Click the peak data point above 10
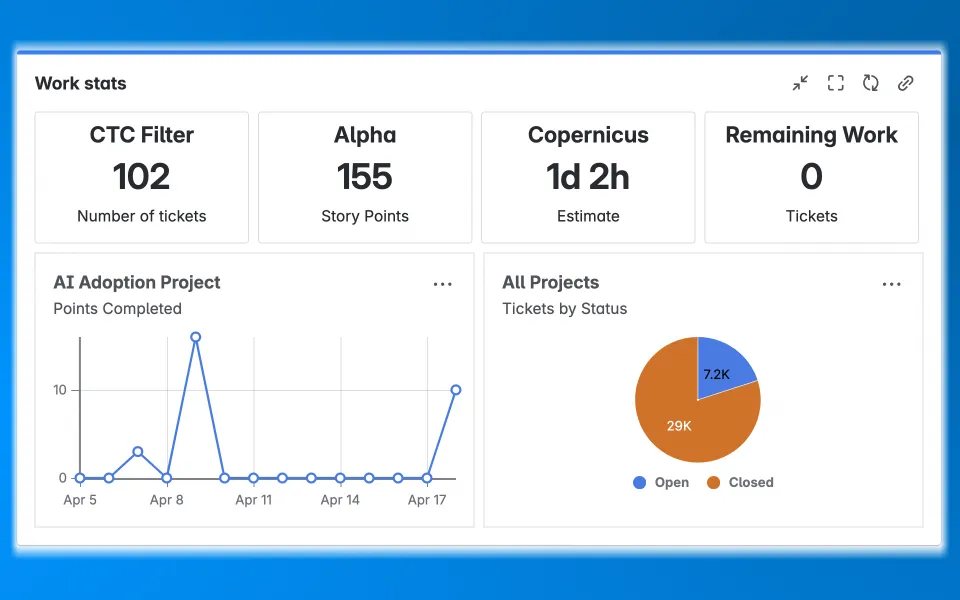Viewport: 960px width, 600px height. click(195, 337)
